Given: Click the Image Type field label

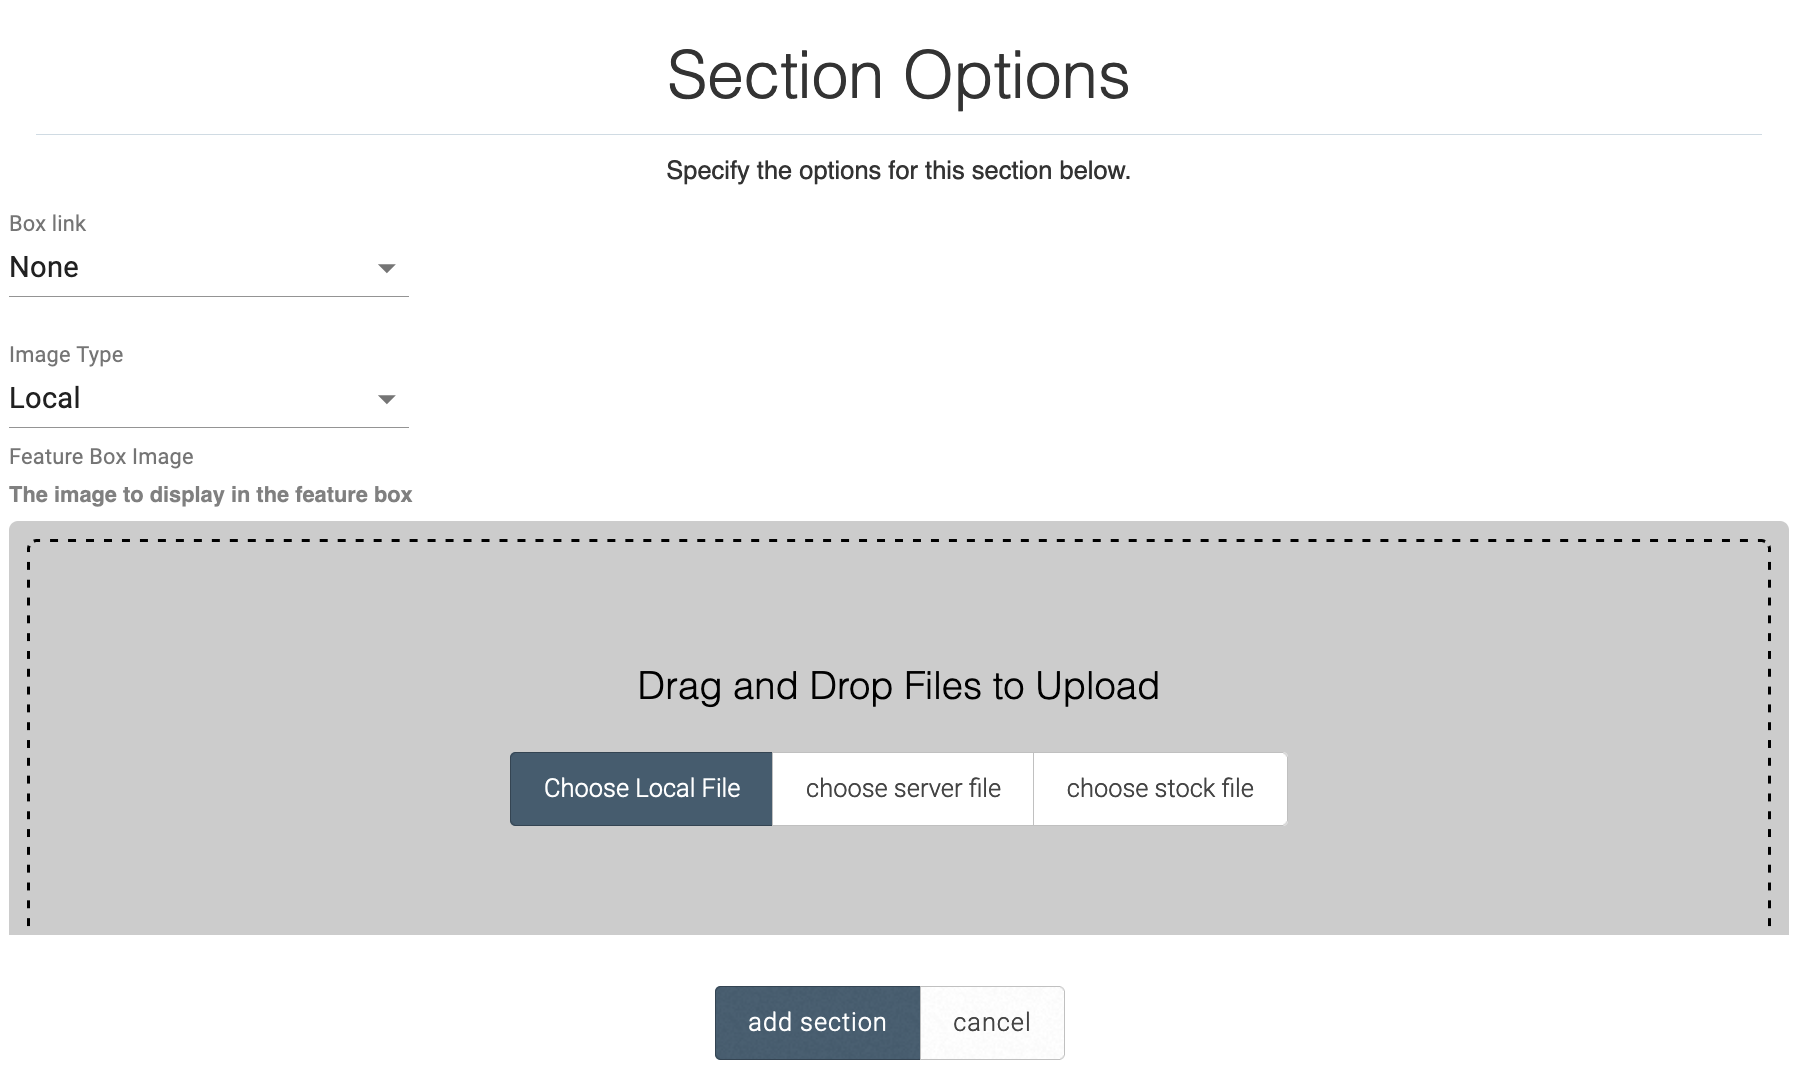Looking at the screenshot, I should [x=66, y=355].
